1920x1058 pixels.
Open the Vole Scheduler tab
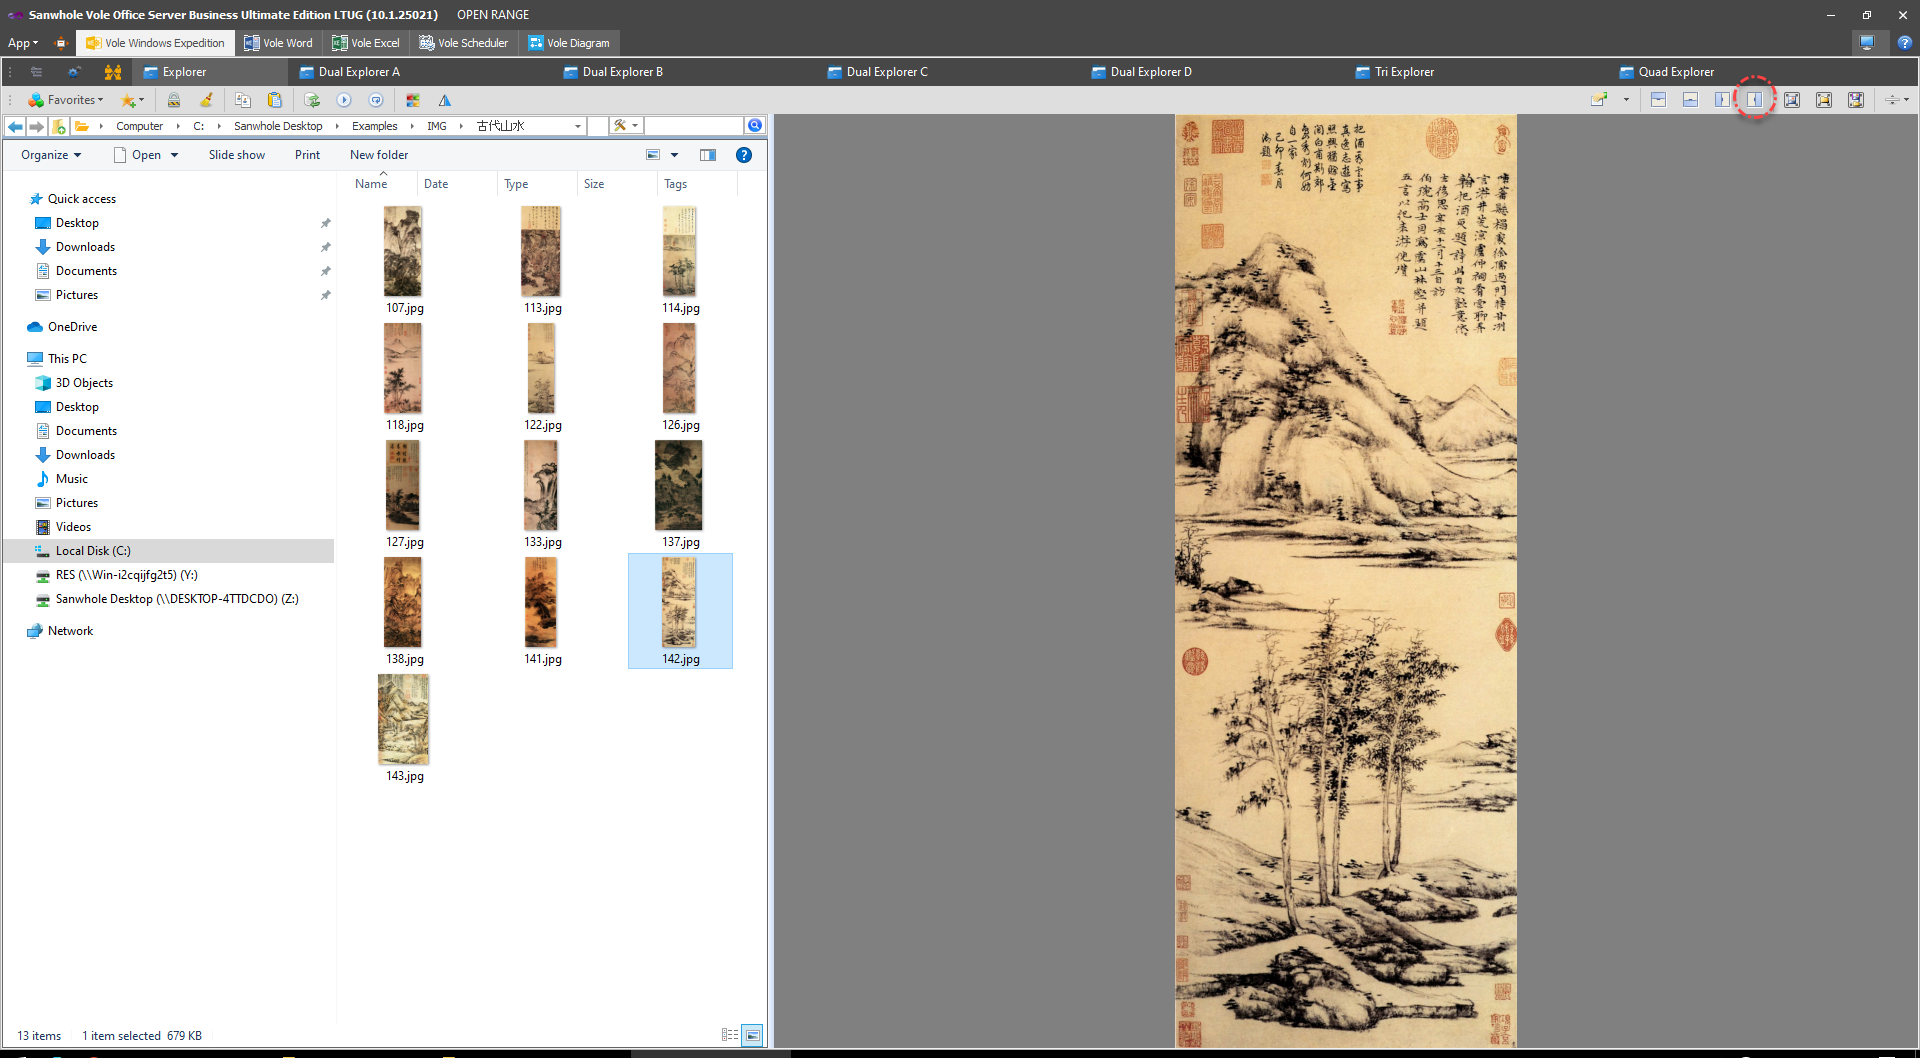click(x=464, y=43)
